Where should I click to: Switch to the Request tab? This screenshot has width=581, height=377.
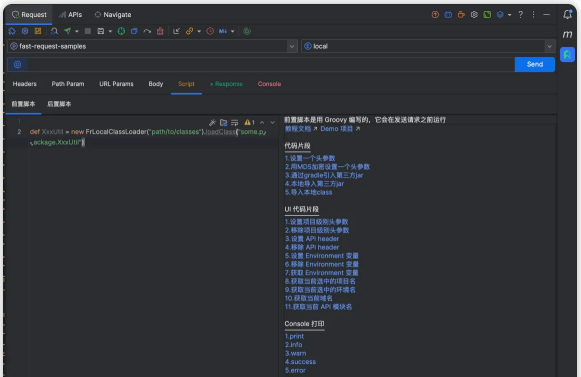click(x=29, y=14)
